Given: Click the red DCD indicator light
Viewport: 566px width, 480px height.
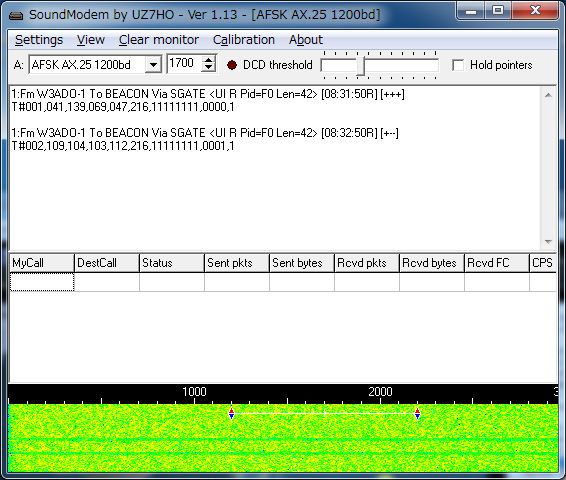Looking at the screenshot, I should click(232, 65).
